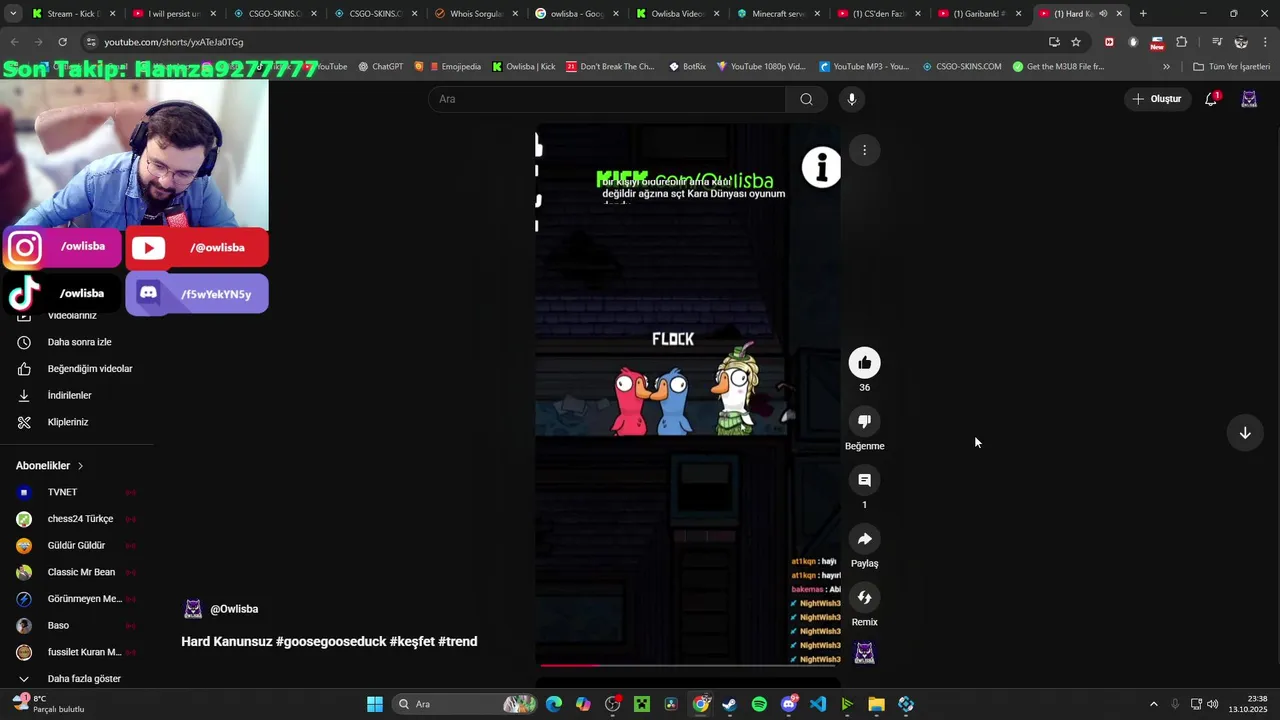Expand the Abonelikler section chevron
The width and height of the screenshot is (1280, 720).
pos(81,466)
